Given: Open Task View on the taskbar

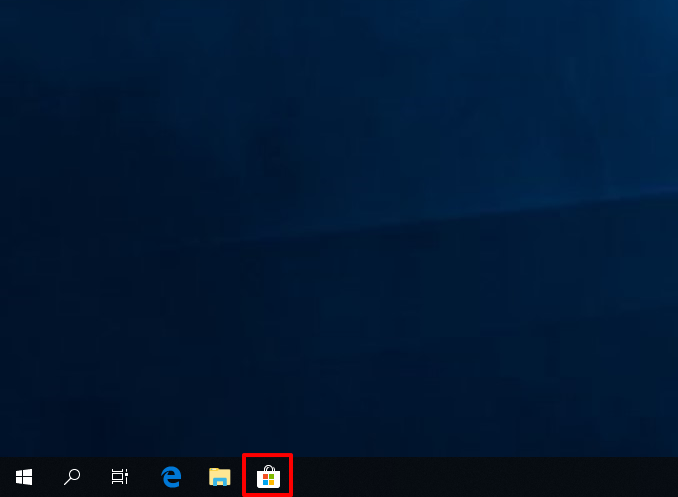Looking at the screenshot, I should pos(120,477).
